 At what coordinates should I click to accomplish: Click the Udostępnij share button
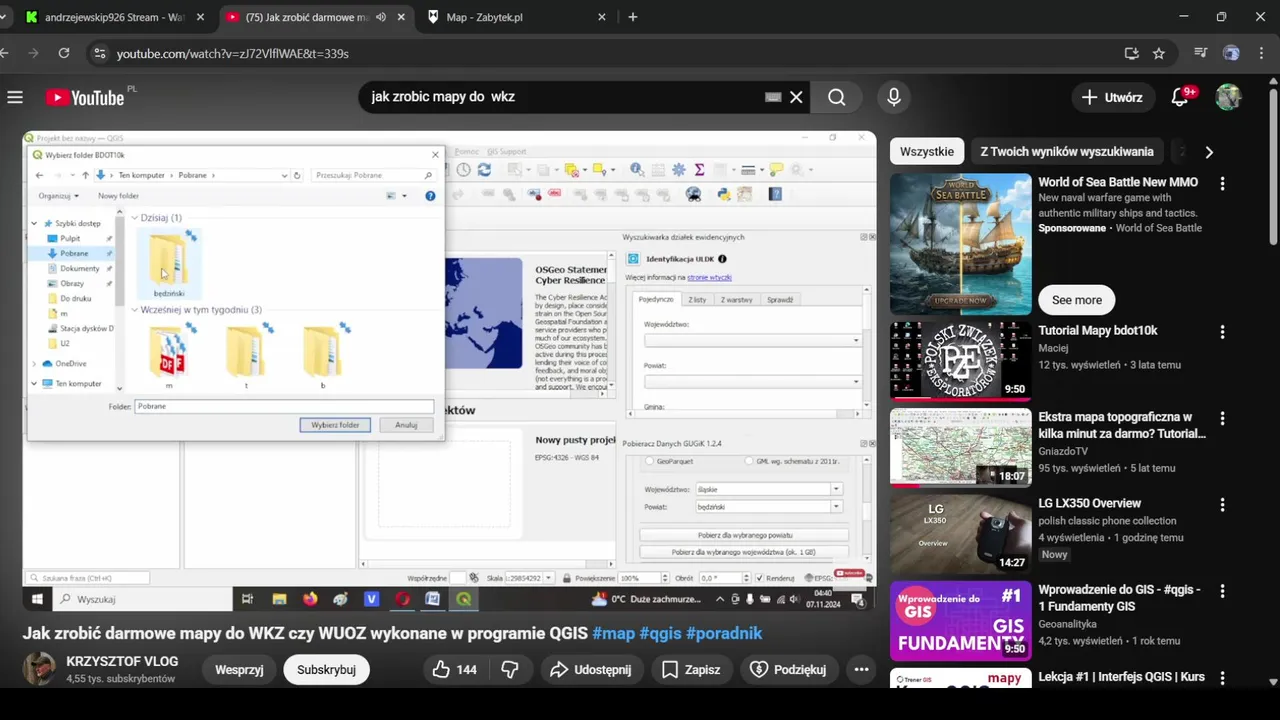point(590,669)
